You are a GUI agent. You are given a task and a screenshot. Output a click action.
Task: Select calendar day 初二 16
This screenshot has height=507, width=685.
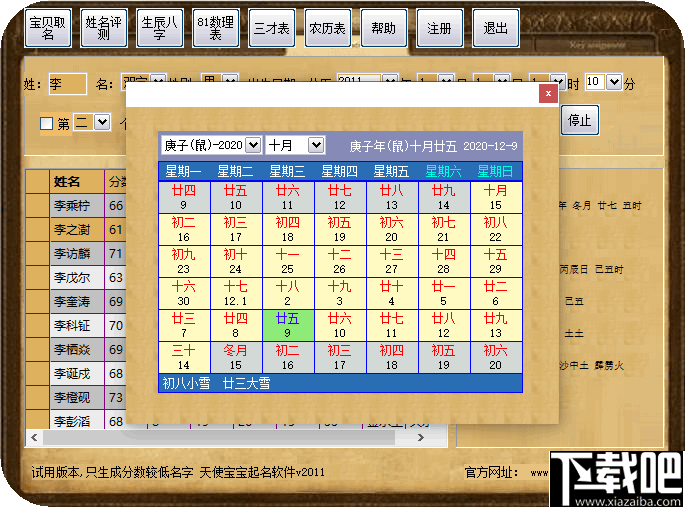pos(184,229)
